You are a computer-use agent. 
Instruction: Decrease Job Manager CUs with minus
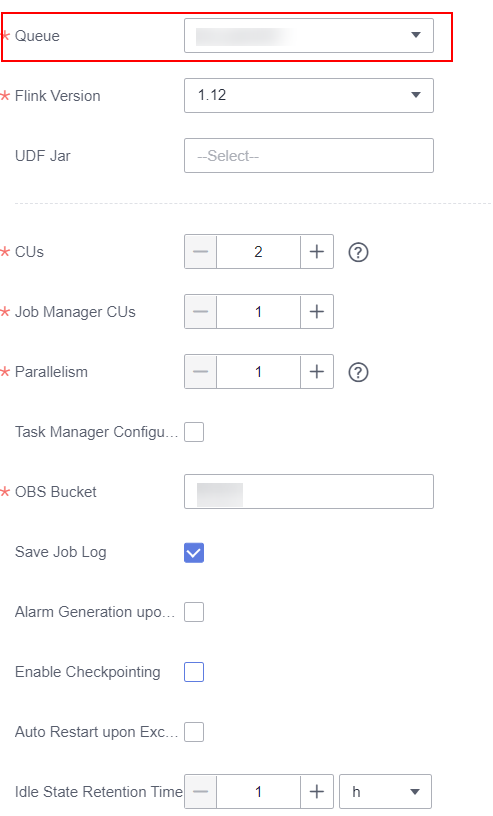coord(200,312)
